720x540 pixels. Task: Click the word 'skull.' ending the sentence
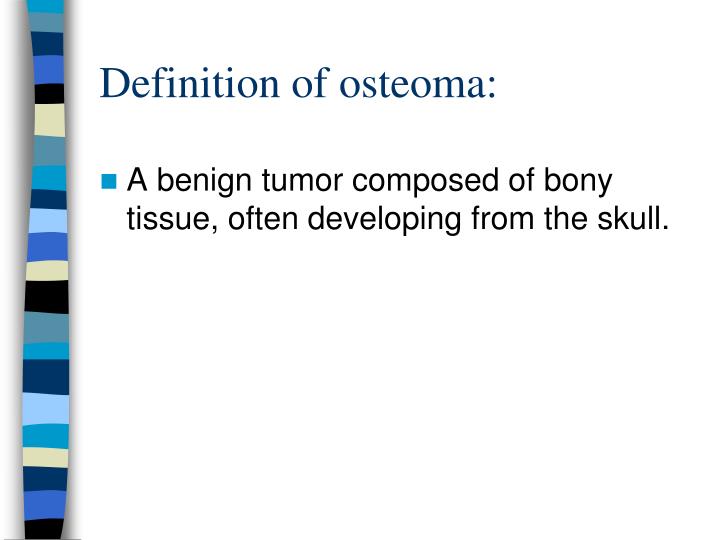pos(633,218)
